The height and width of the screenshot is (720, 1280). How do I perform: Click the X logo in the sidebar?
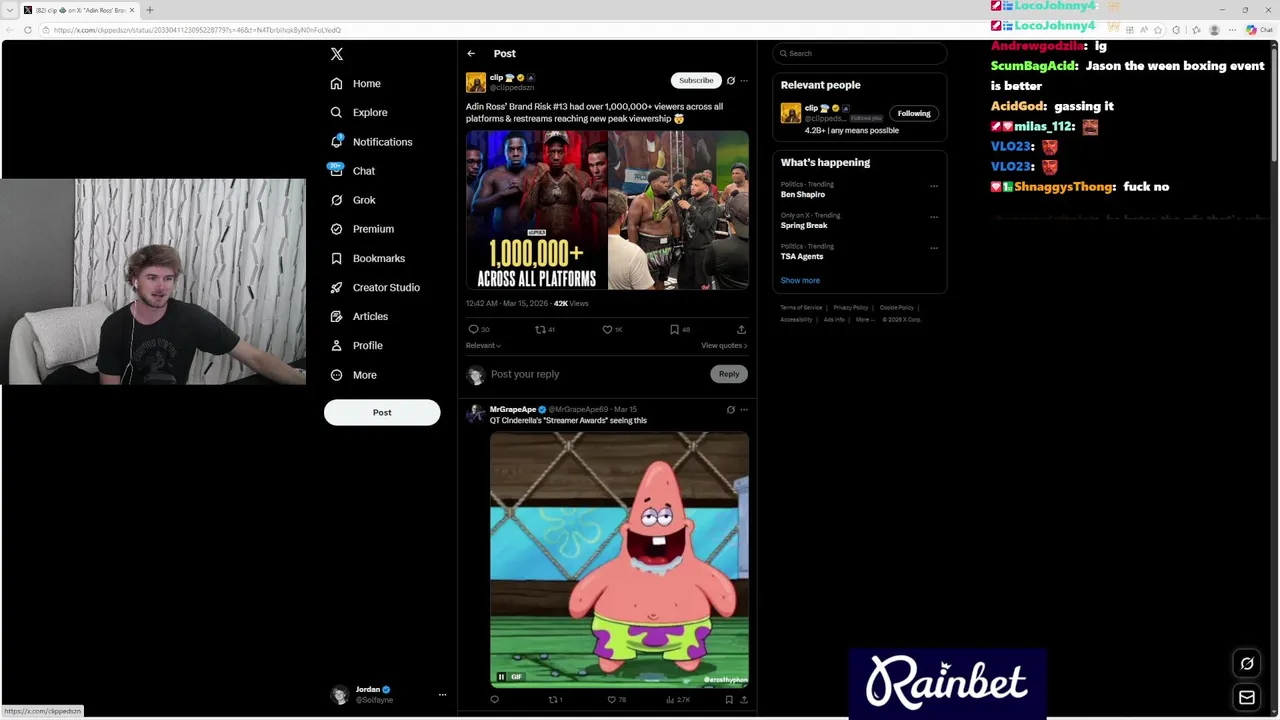click(337, 54)
